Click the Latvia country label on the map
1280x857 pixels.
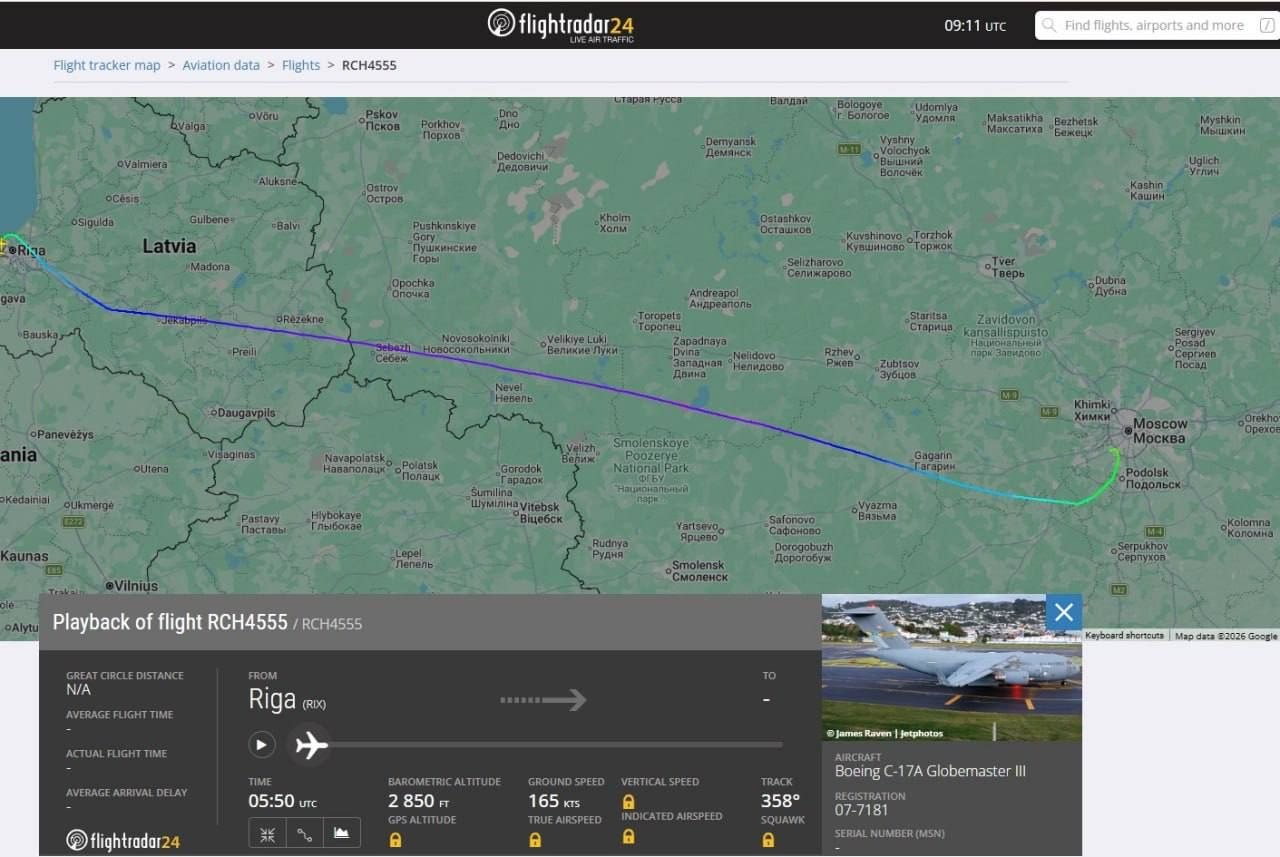tap(169, 246)
